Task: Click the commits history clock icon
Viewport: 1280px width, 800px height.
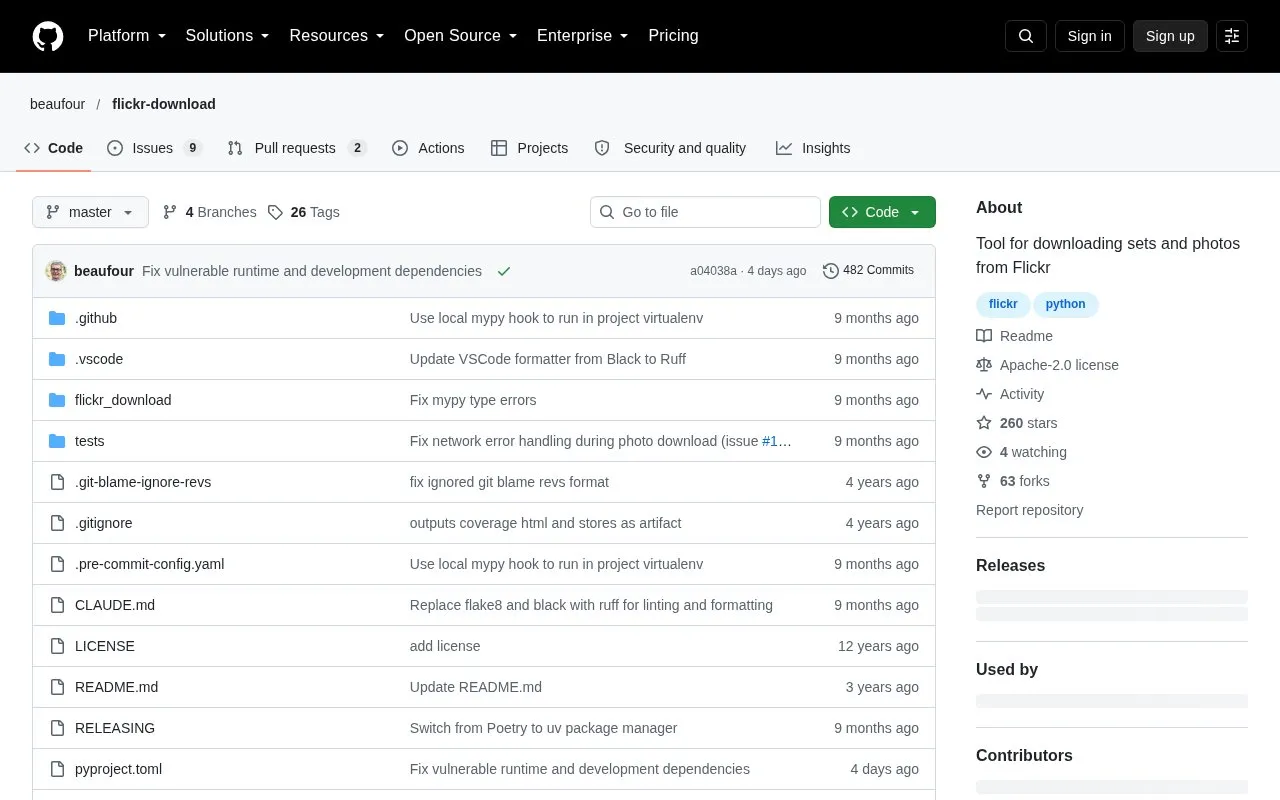Action: [x=831, y=271]
